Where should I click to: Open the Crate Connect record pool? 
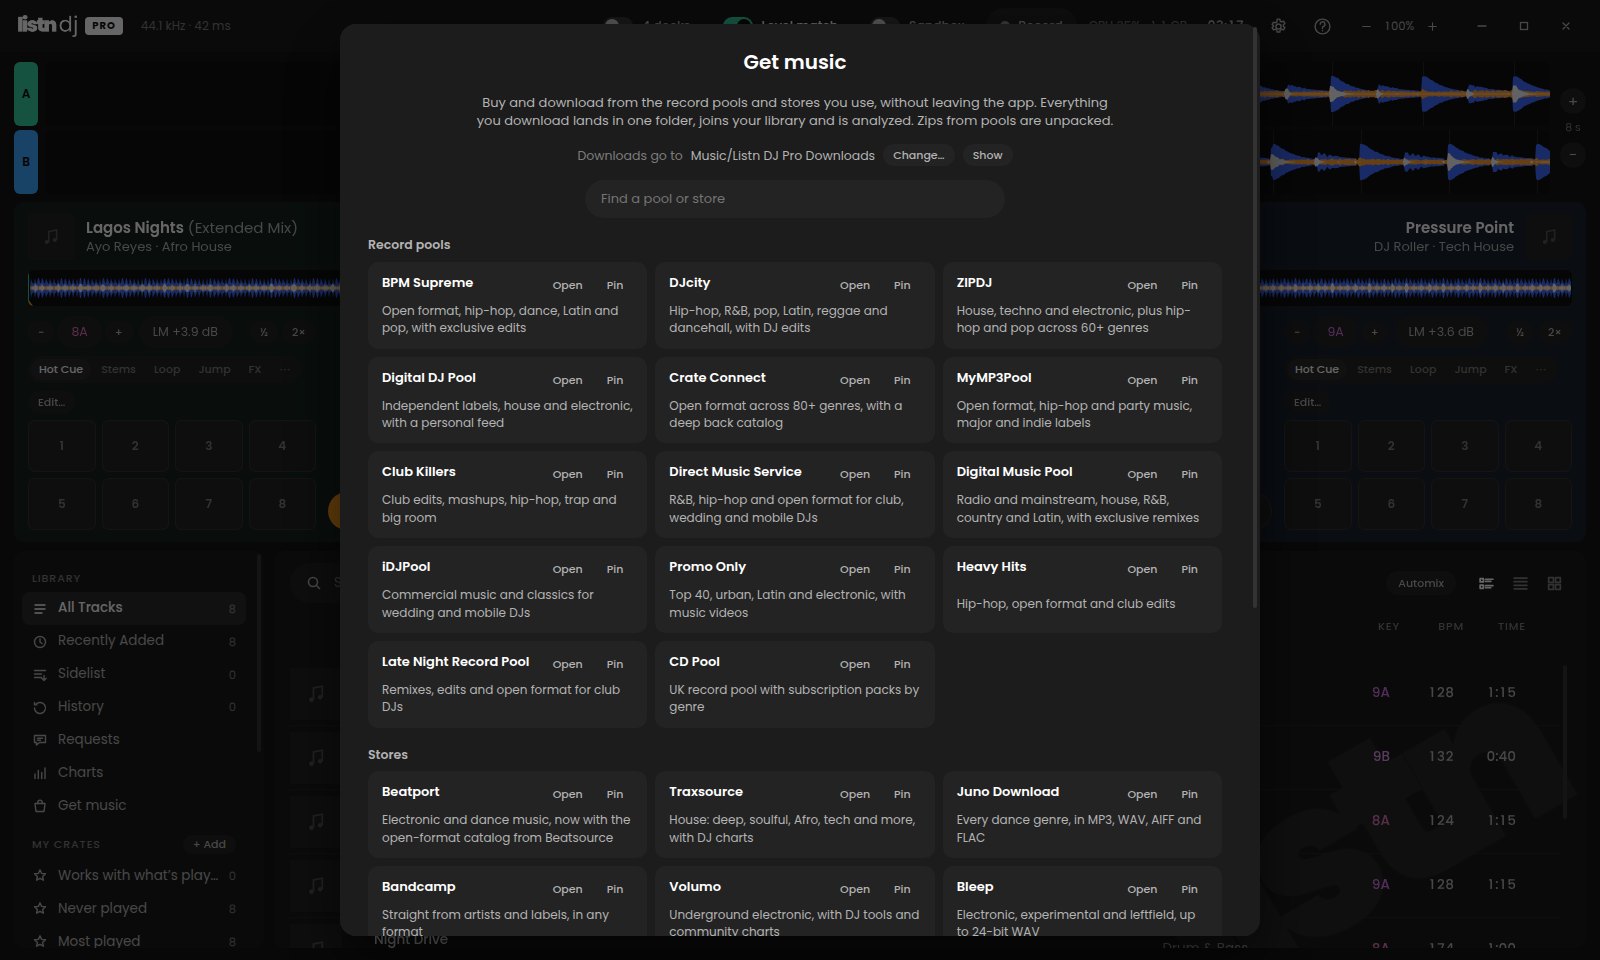[x=855, y=380]
